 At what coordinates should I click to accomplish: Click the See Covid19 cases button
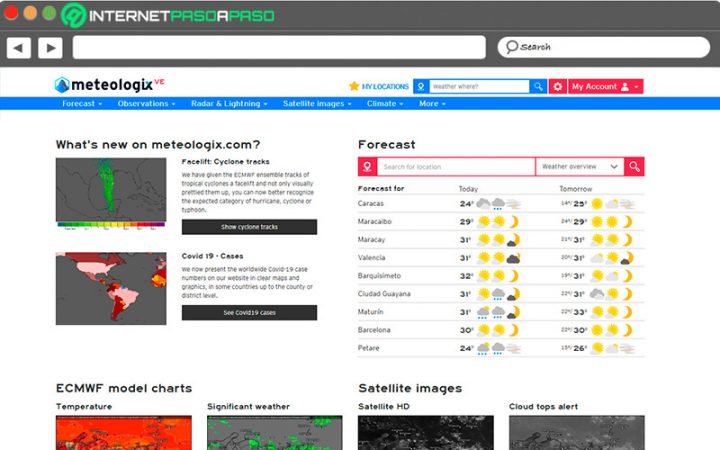249,313
